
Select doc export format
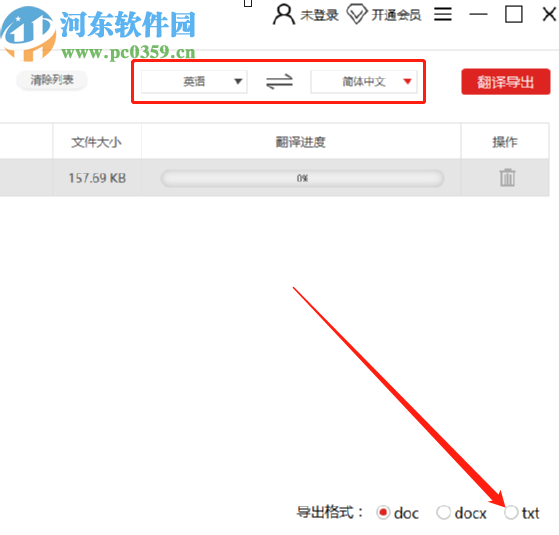[383, 513]
